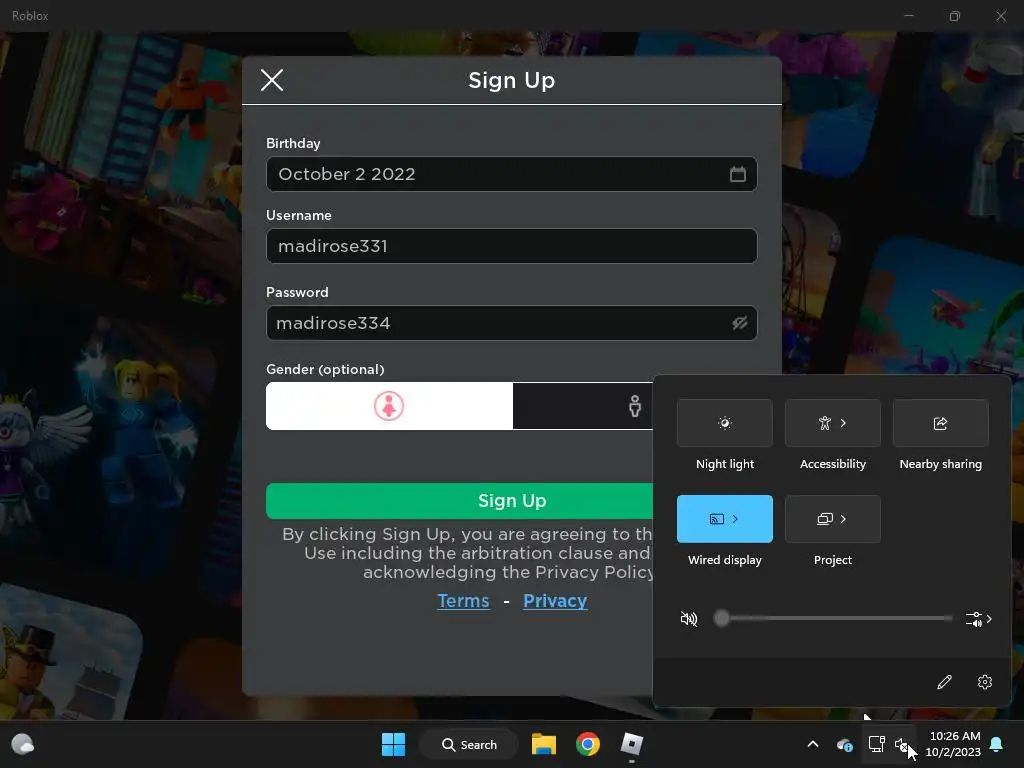Toggle Night light quick setting
1024x768 pixels.
(725, 423)
